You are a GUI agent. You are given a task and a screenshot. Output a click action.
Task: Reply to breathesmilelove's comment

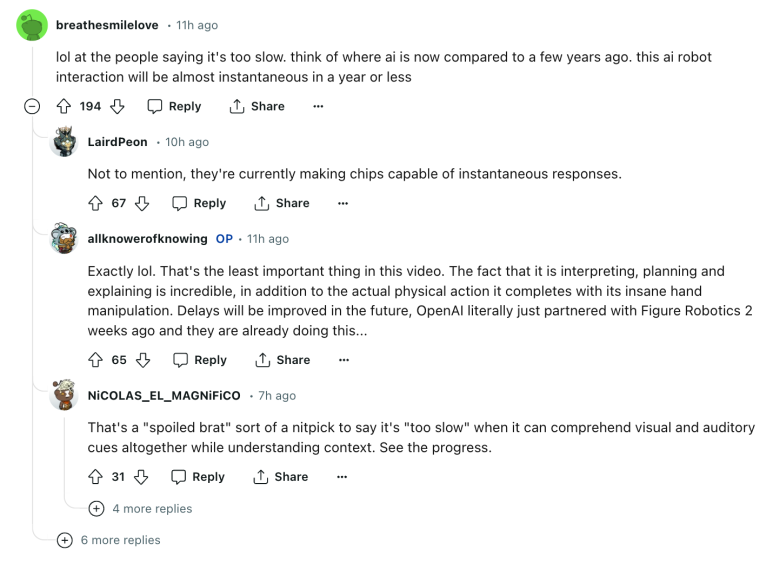[174, 106]
